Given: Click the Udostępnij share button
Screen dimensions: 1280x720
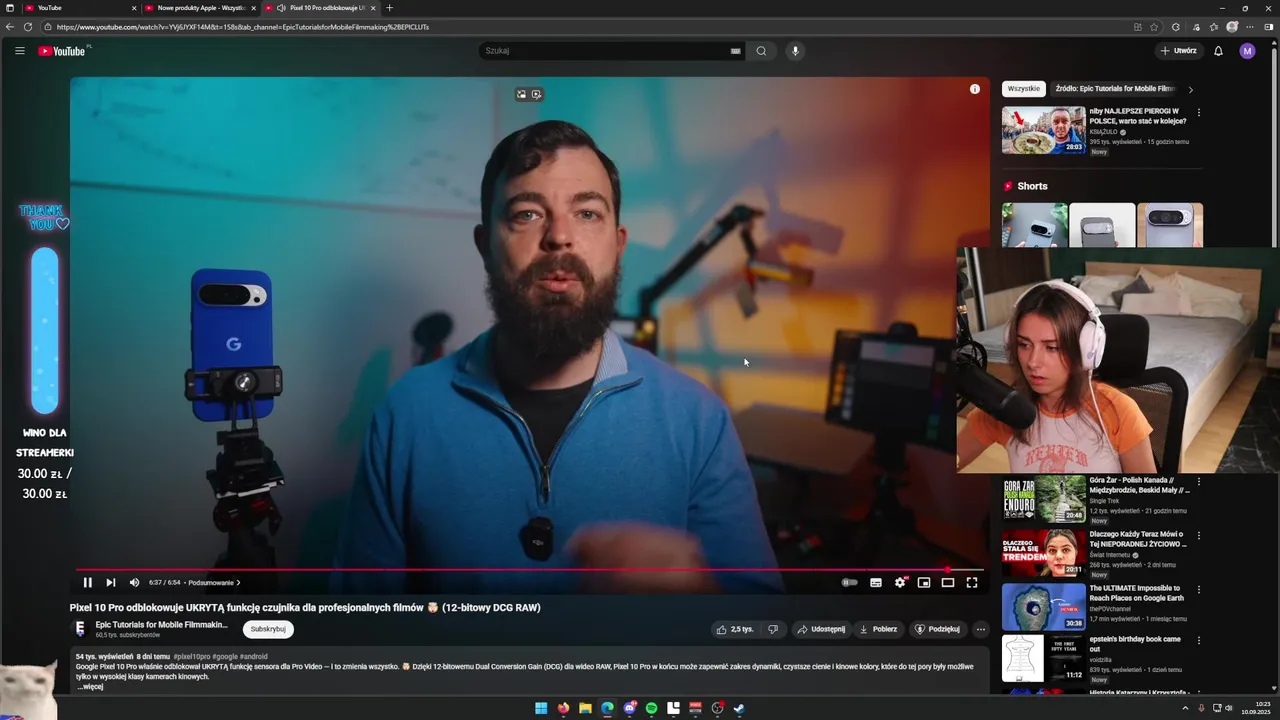Looking at the screenshot, I should point(821,629).
